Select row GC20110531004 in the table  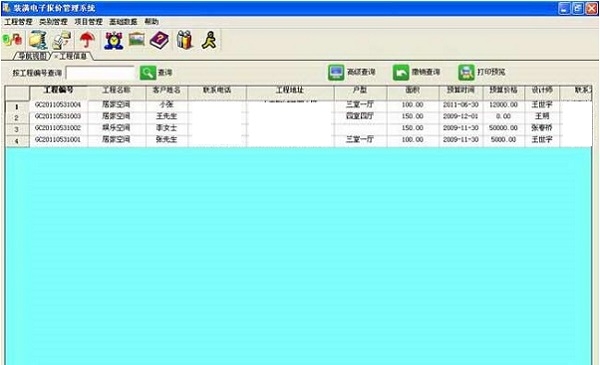click(x=298, y=104)
